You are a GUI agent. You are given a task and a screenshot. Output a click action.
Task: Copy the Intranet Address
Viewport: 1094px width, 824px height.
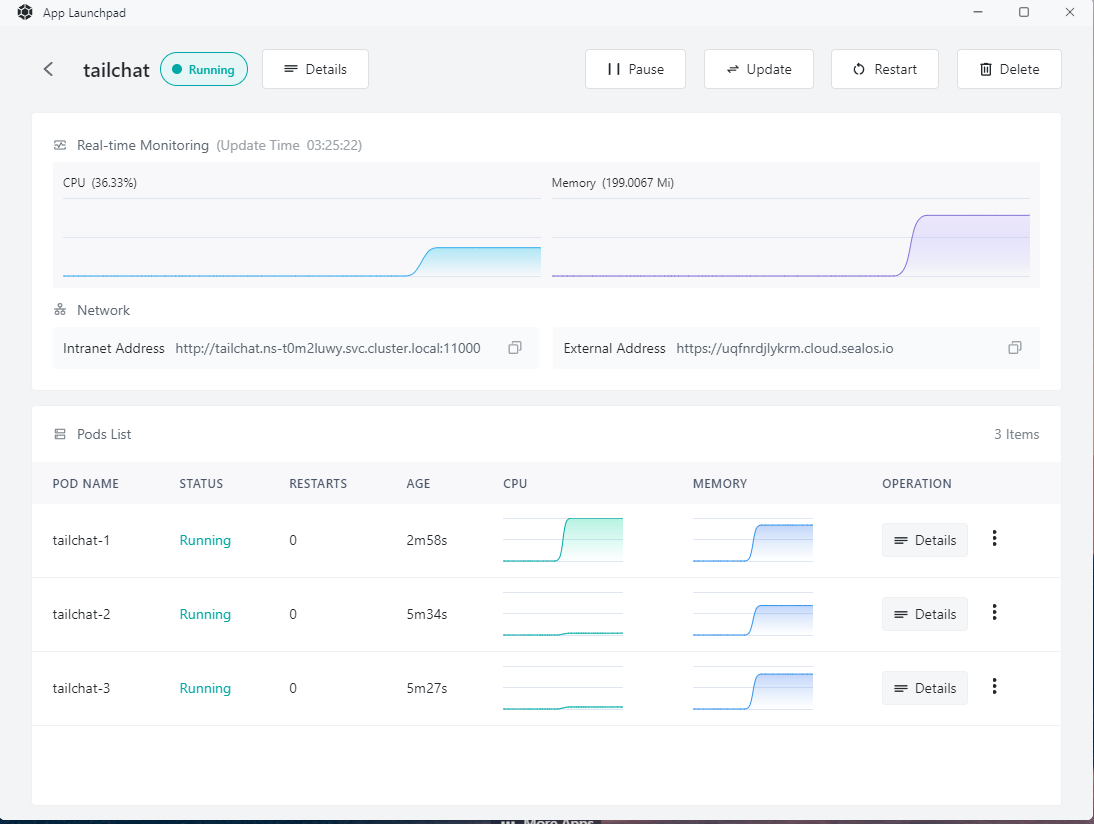(515, 348)
